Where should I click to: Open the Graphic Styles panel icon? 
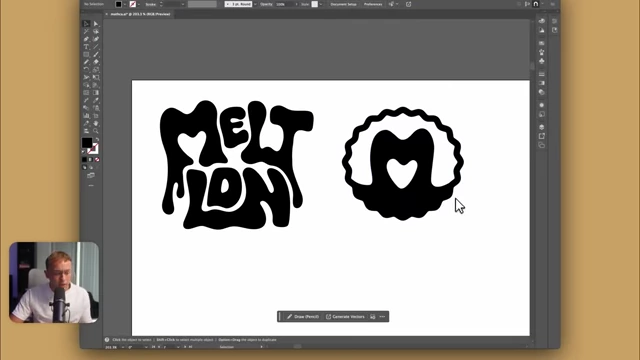click(x=542, y=115)
